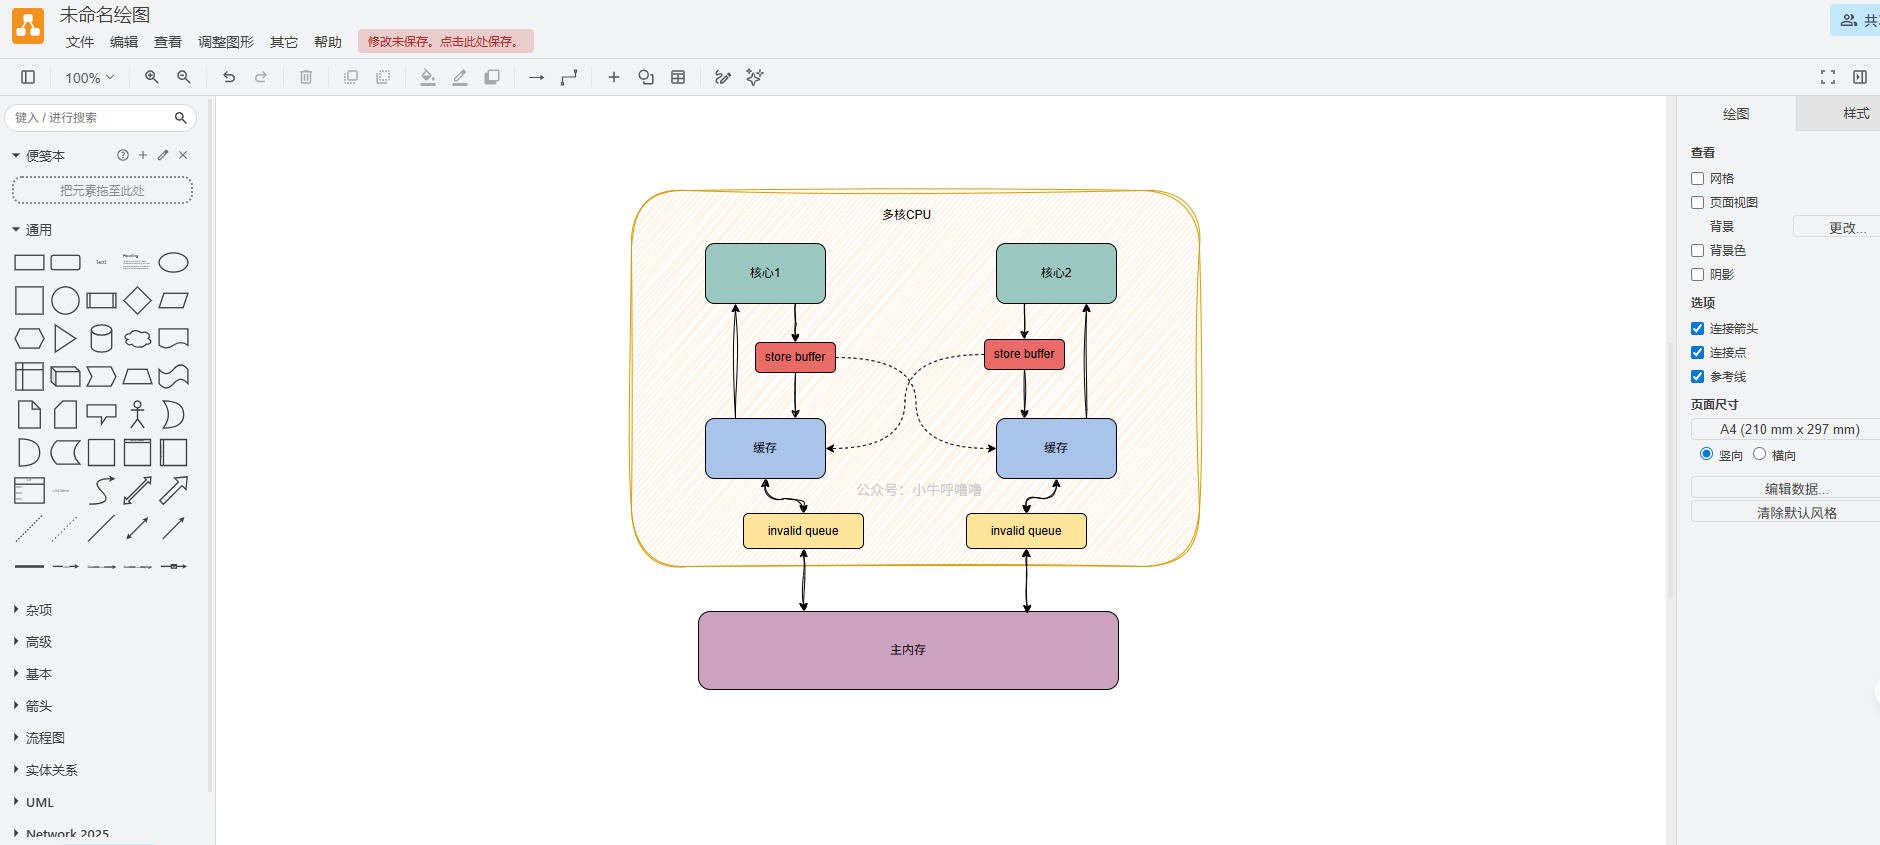The image size is (1880, 845).
Task: Uncheck the 连接箭头 checkbox
Action: click(x=1697, y=329)
